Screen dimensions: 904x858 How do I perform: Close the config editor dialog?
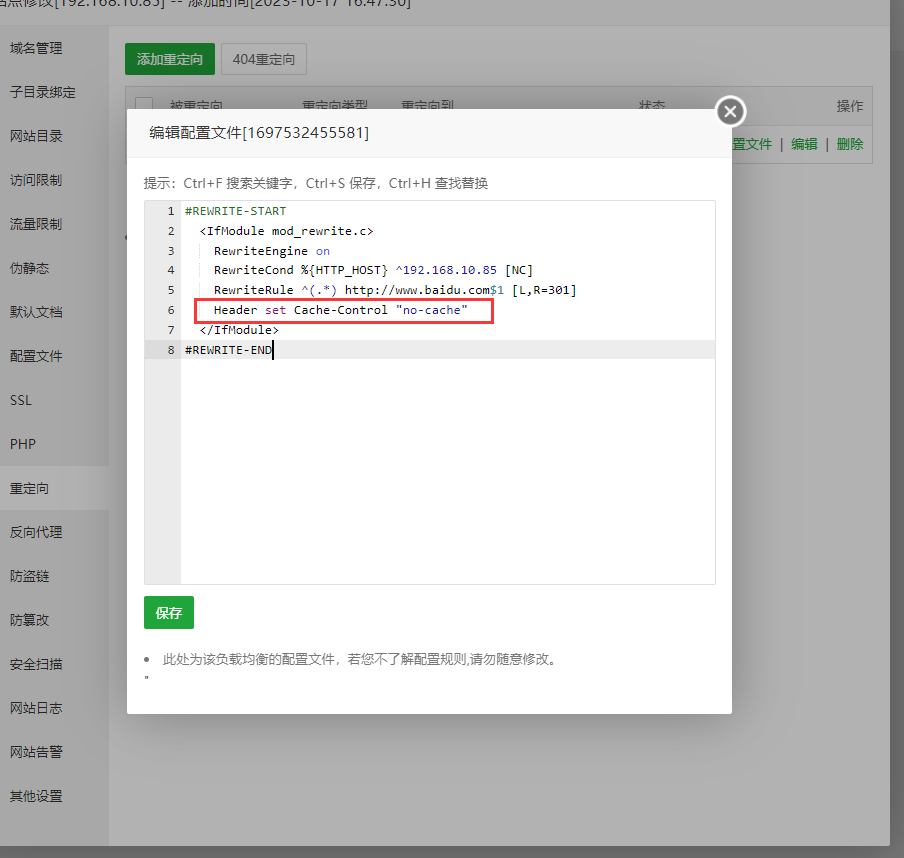click(x=730, y=111)
